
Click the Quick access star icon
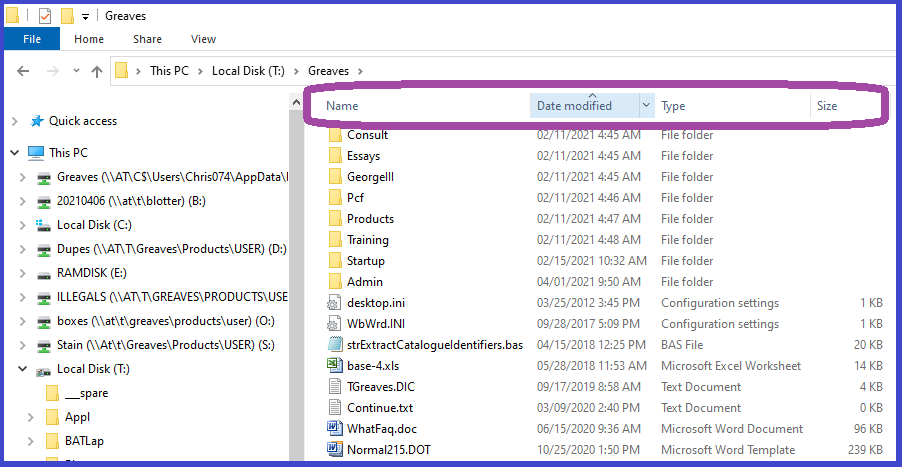37,121
